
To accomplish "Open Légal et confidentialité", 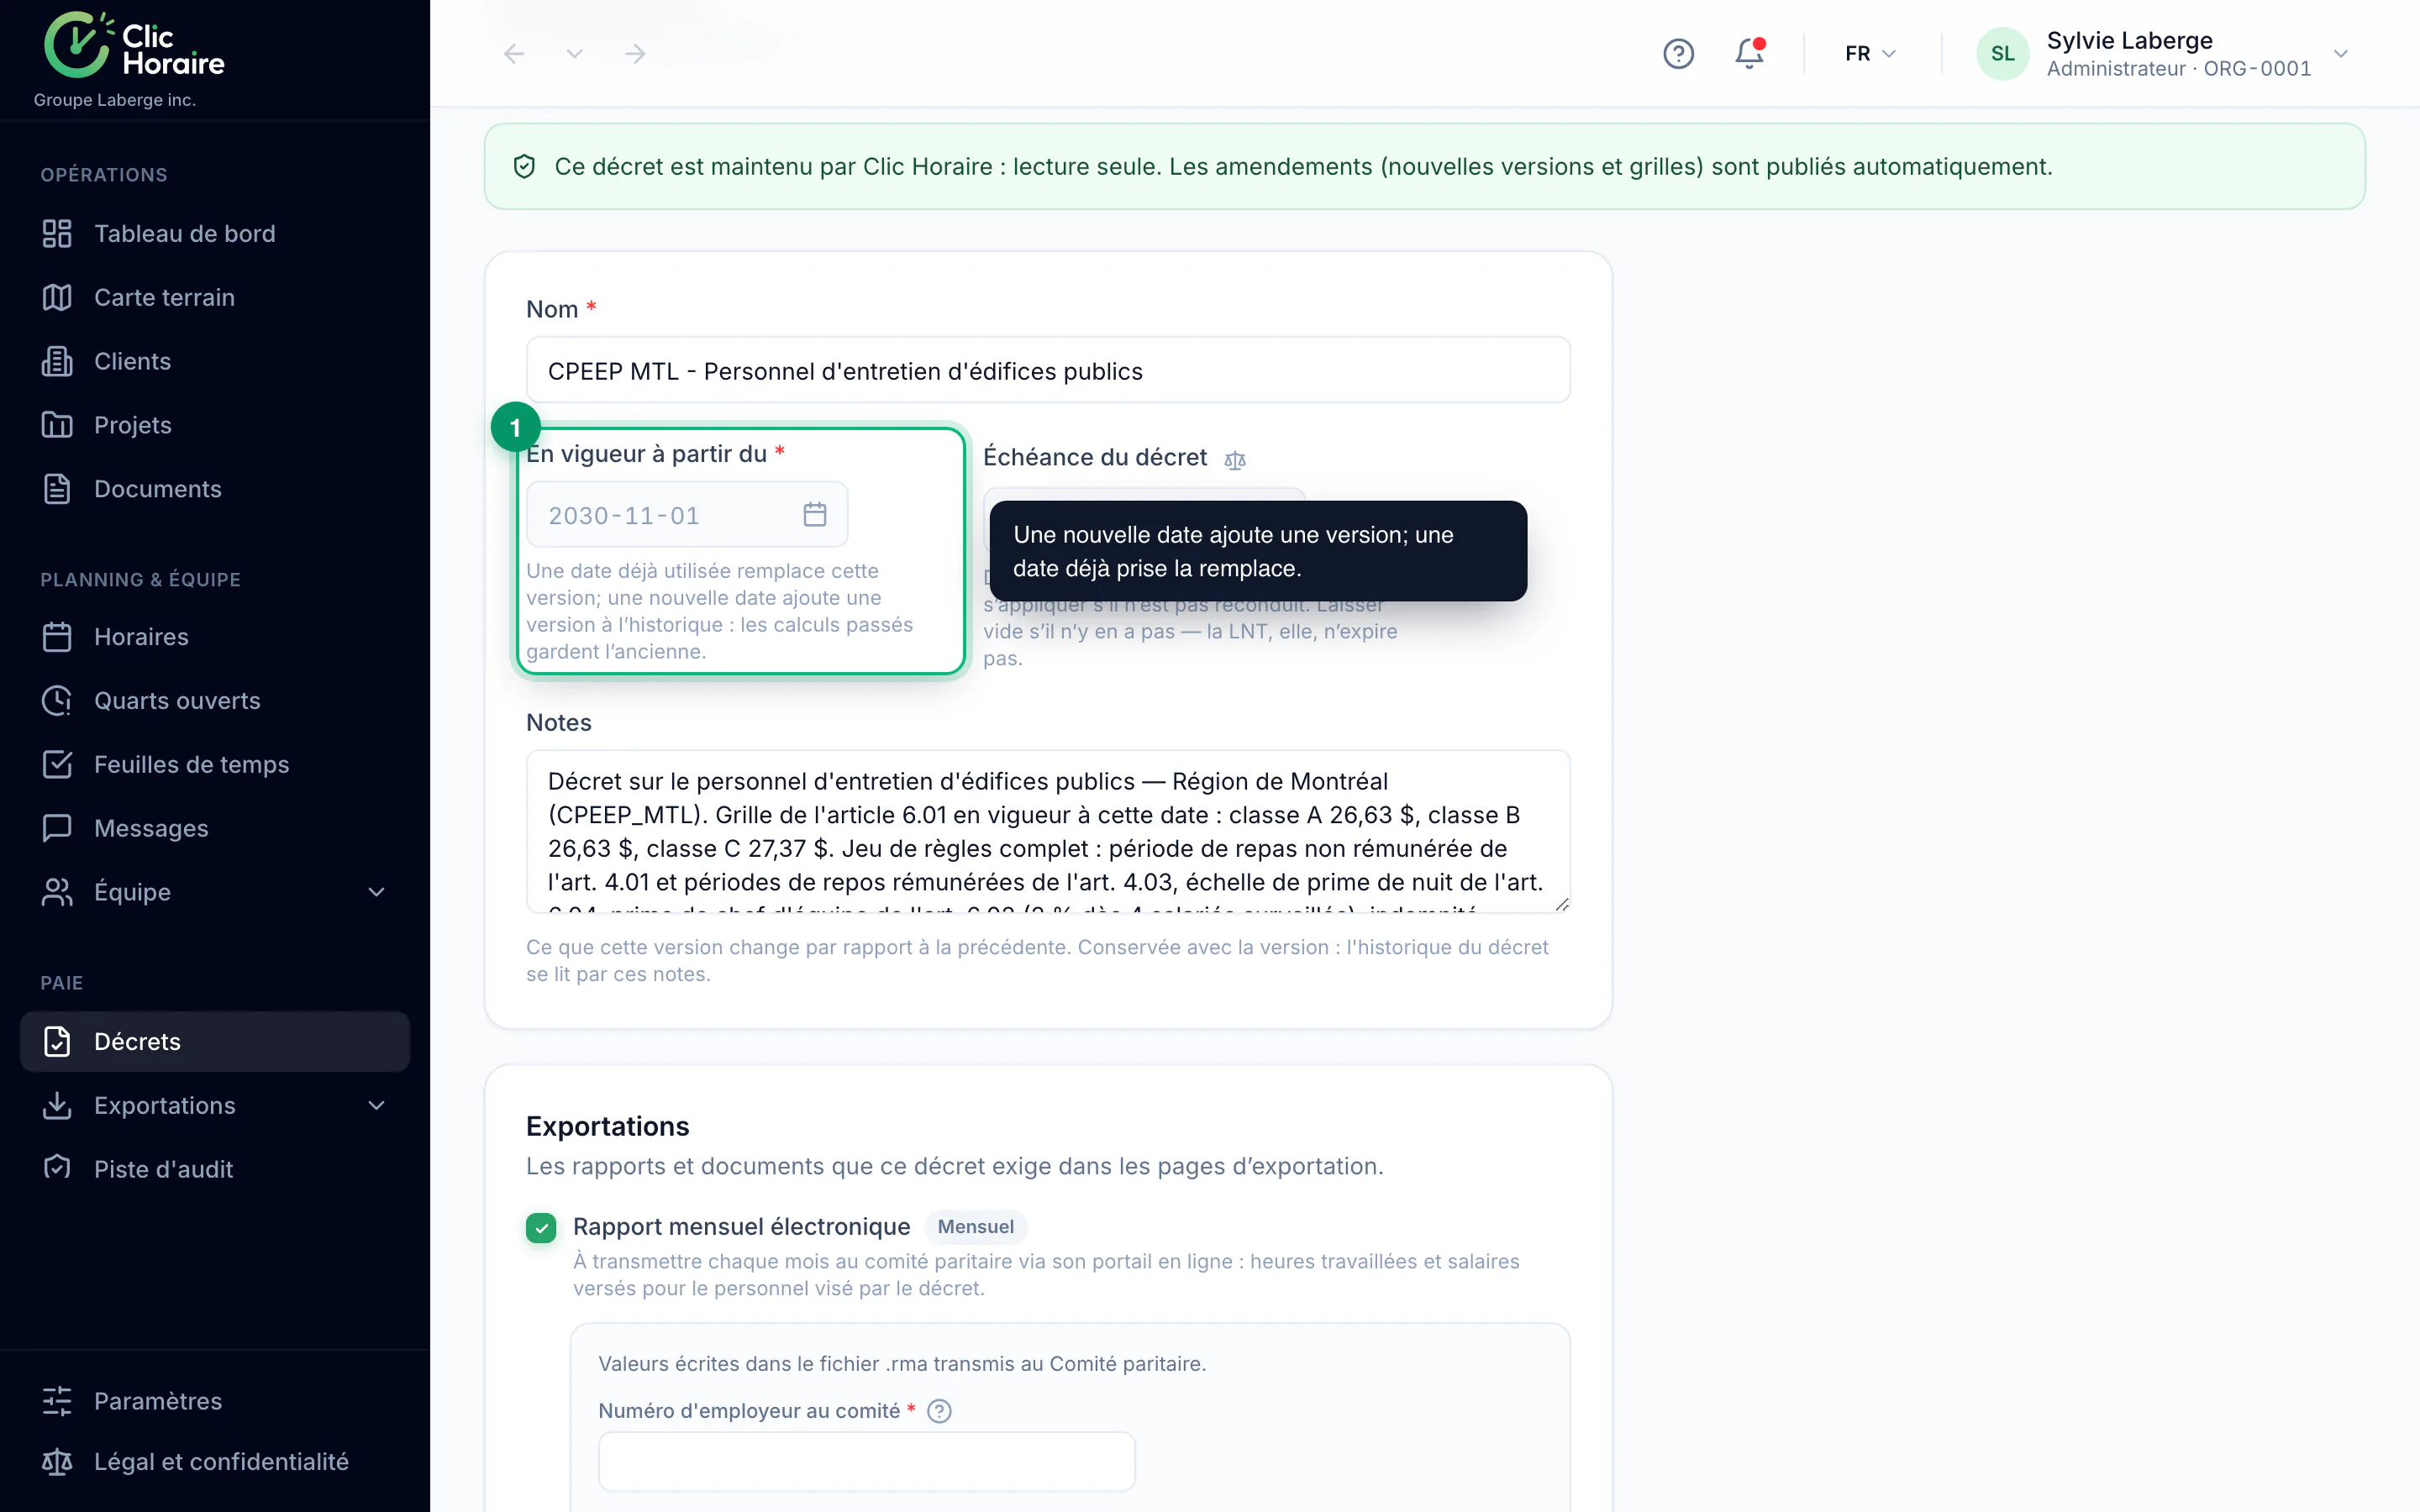I will [215, 1462].
